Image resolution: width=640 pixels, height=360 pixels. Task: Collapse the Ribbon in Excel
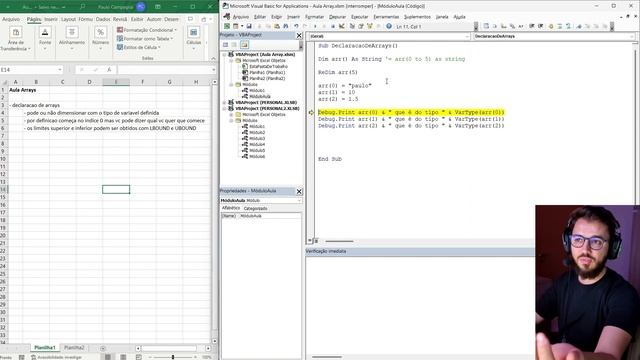pyautogui.click(x=213, y=58)
